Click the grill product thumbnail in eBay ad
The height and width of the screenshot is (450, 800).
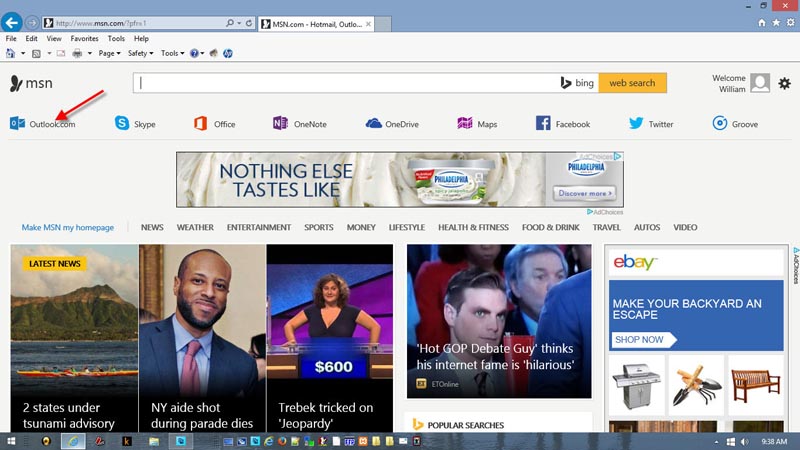636,385
